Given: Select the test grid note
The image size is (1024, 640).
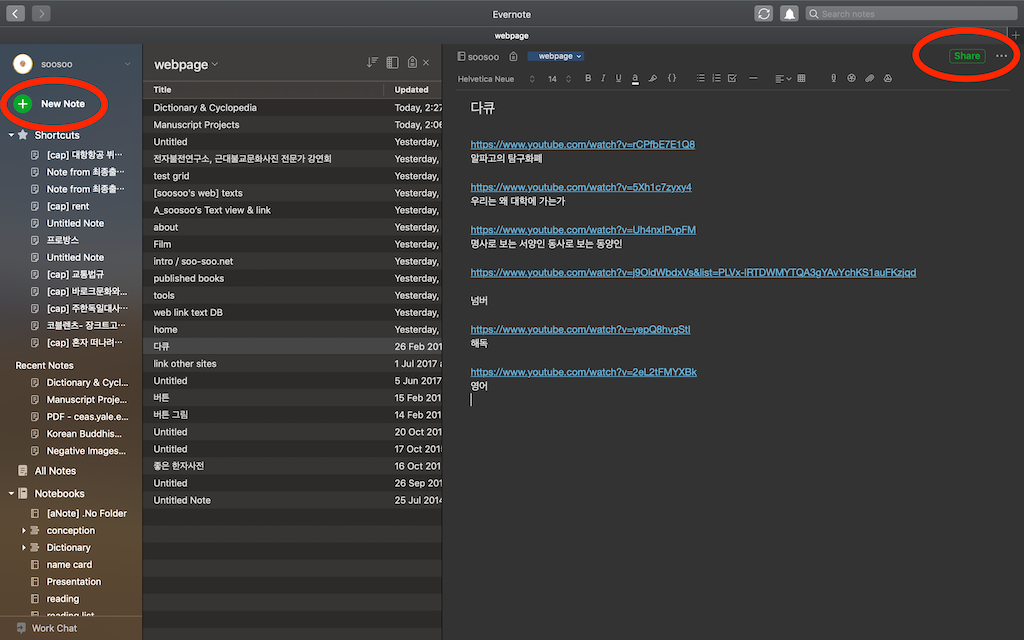Looking at the screenshot, I should [293, 176].
